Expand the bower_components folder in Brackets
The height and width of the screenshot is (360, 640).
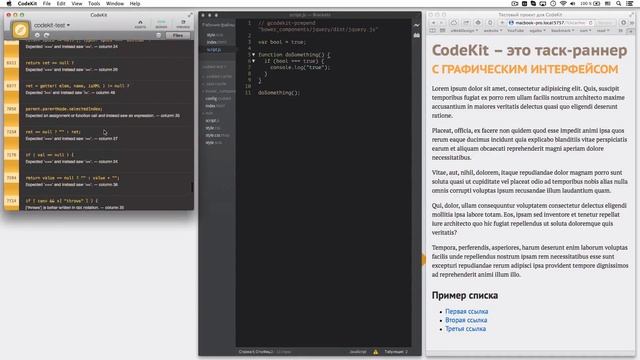click(x=220, y=91)
